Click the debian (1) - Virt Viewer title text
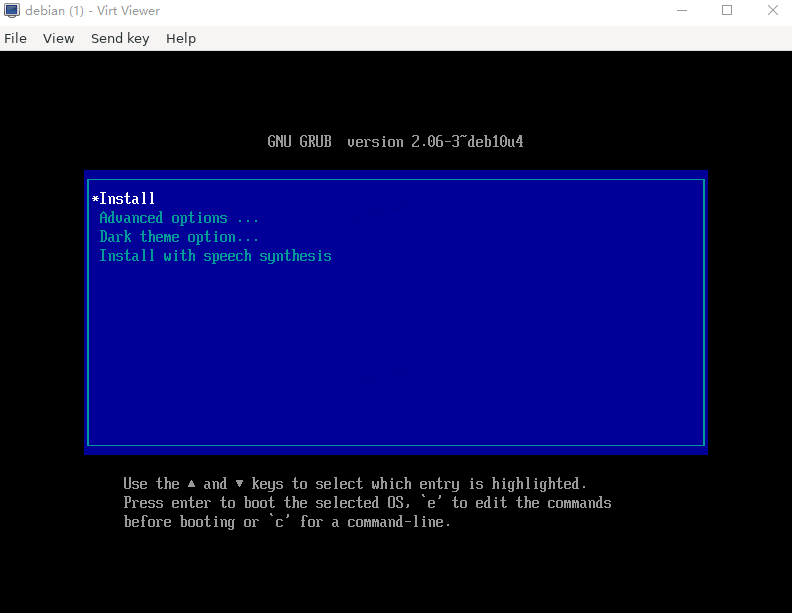Screen dimensions: 792x613 click(x=92, y=11)
